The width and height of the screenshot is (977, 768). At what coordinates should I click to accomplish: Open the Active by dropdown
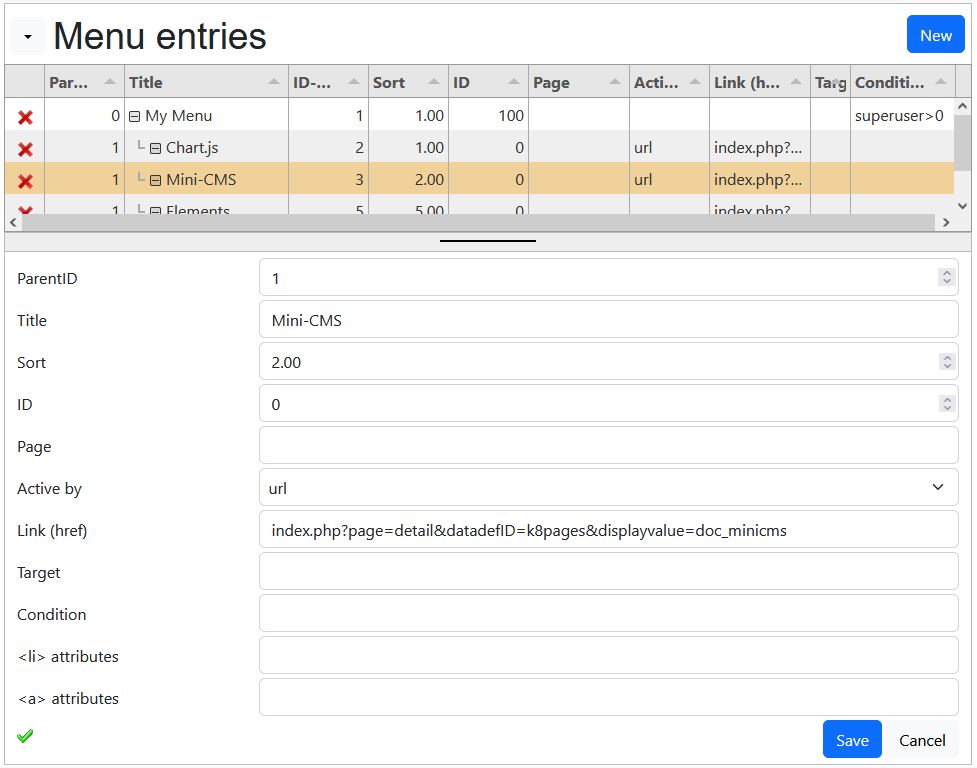608,488
